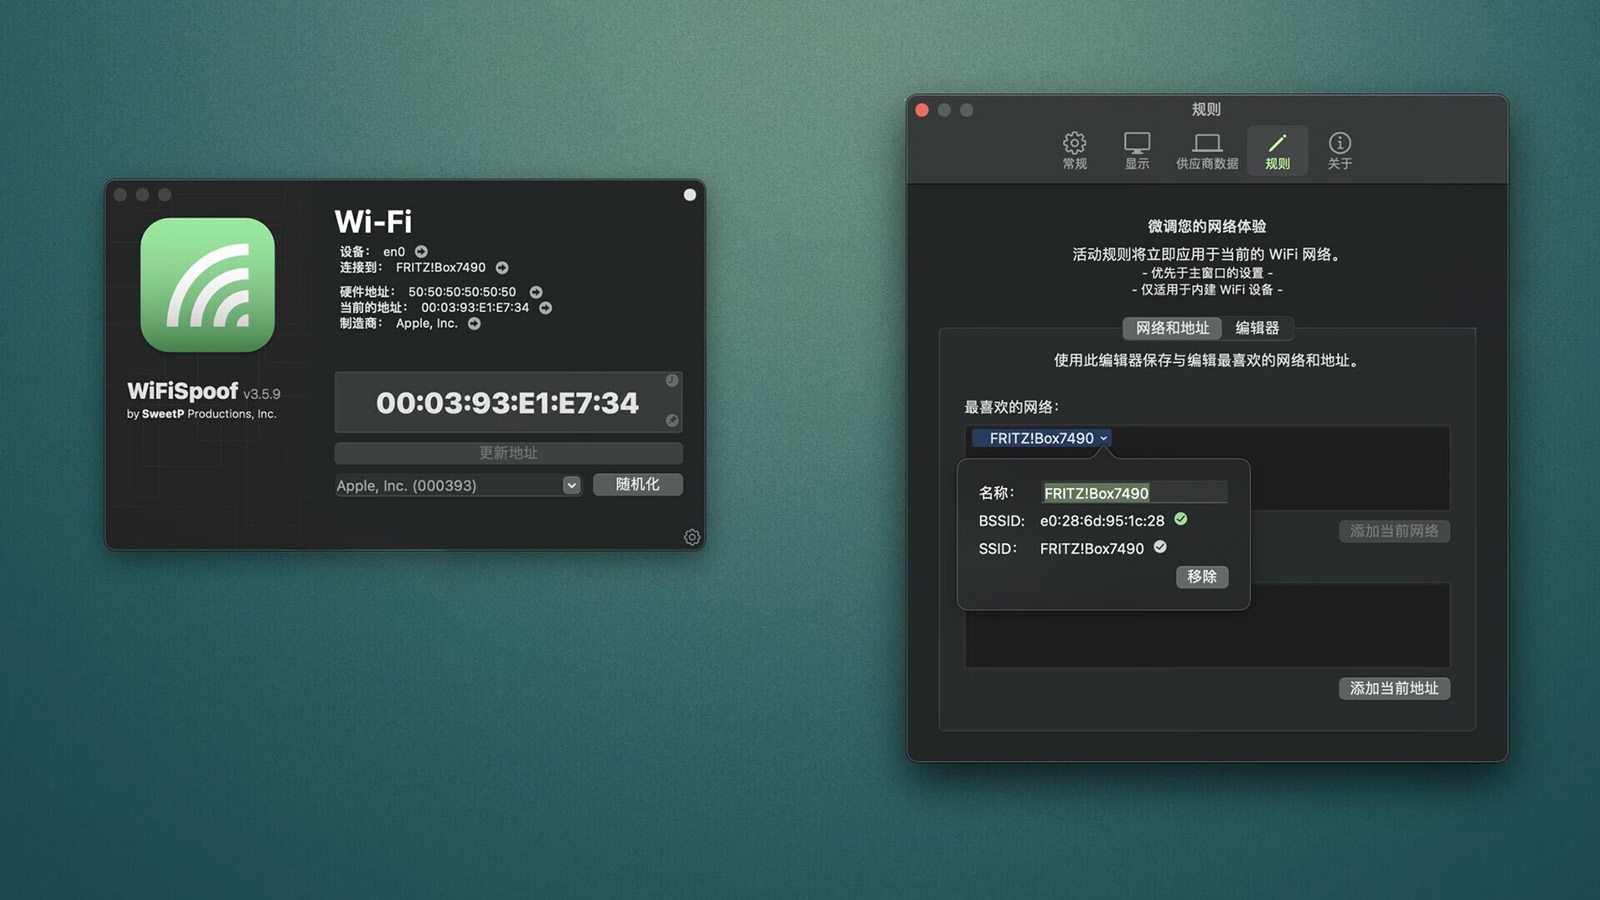Click the large 00:03:93:E1:E7:34 address field

click(508, 402)
